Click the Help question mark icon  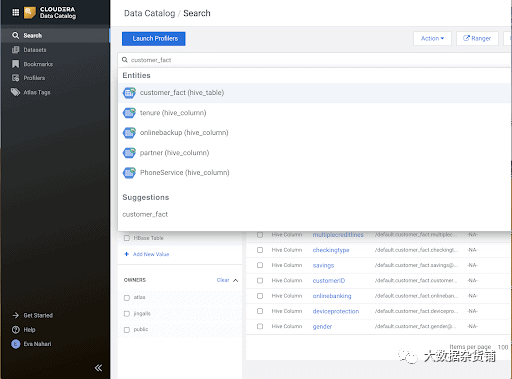click(x=15, y=330)
